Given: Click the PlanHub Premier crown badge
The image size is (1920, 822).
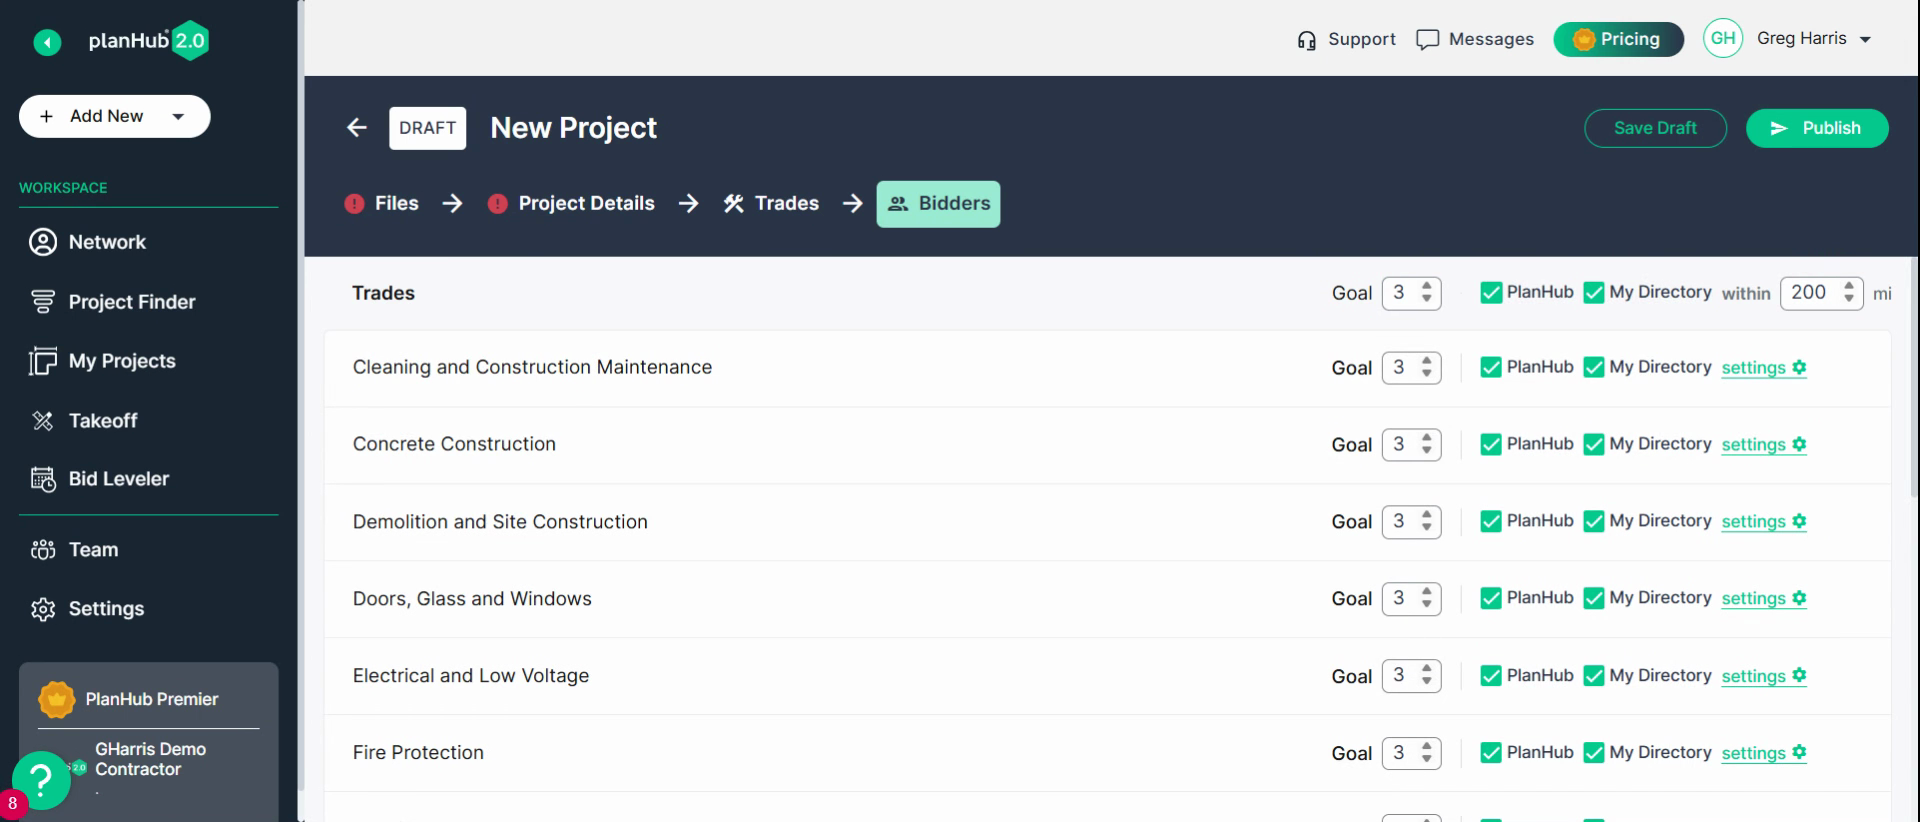Looking at the screenshot, I should (57, 699).
